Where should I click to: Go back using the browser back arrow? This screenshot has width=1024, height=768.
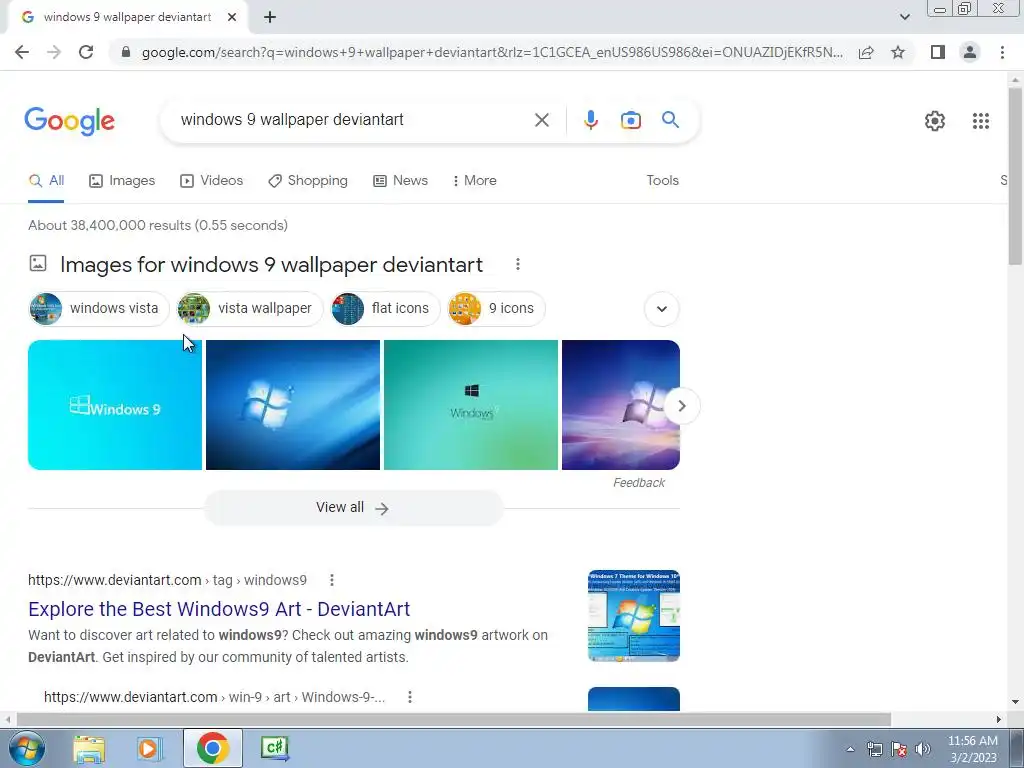[x=22, y=52]
